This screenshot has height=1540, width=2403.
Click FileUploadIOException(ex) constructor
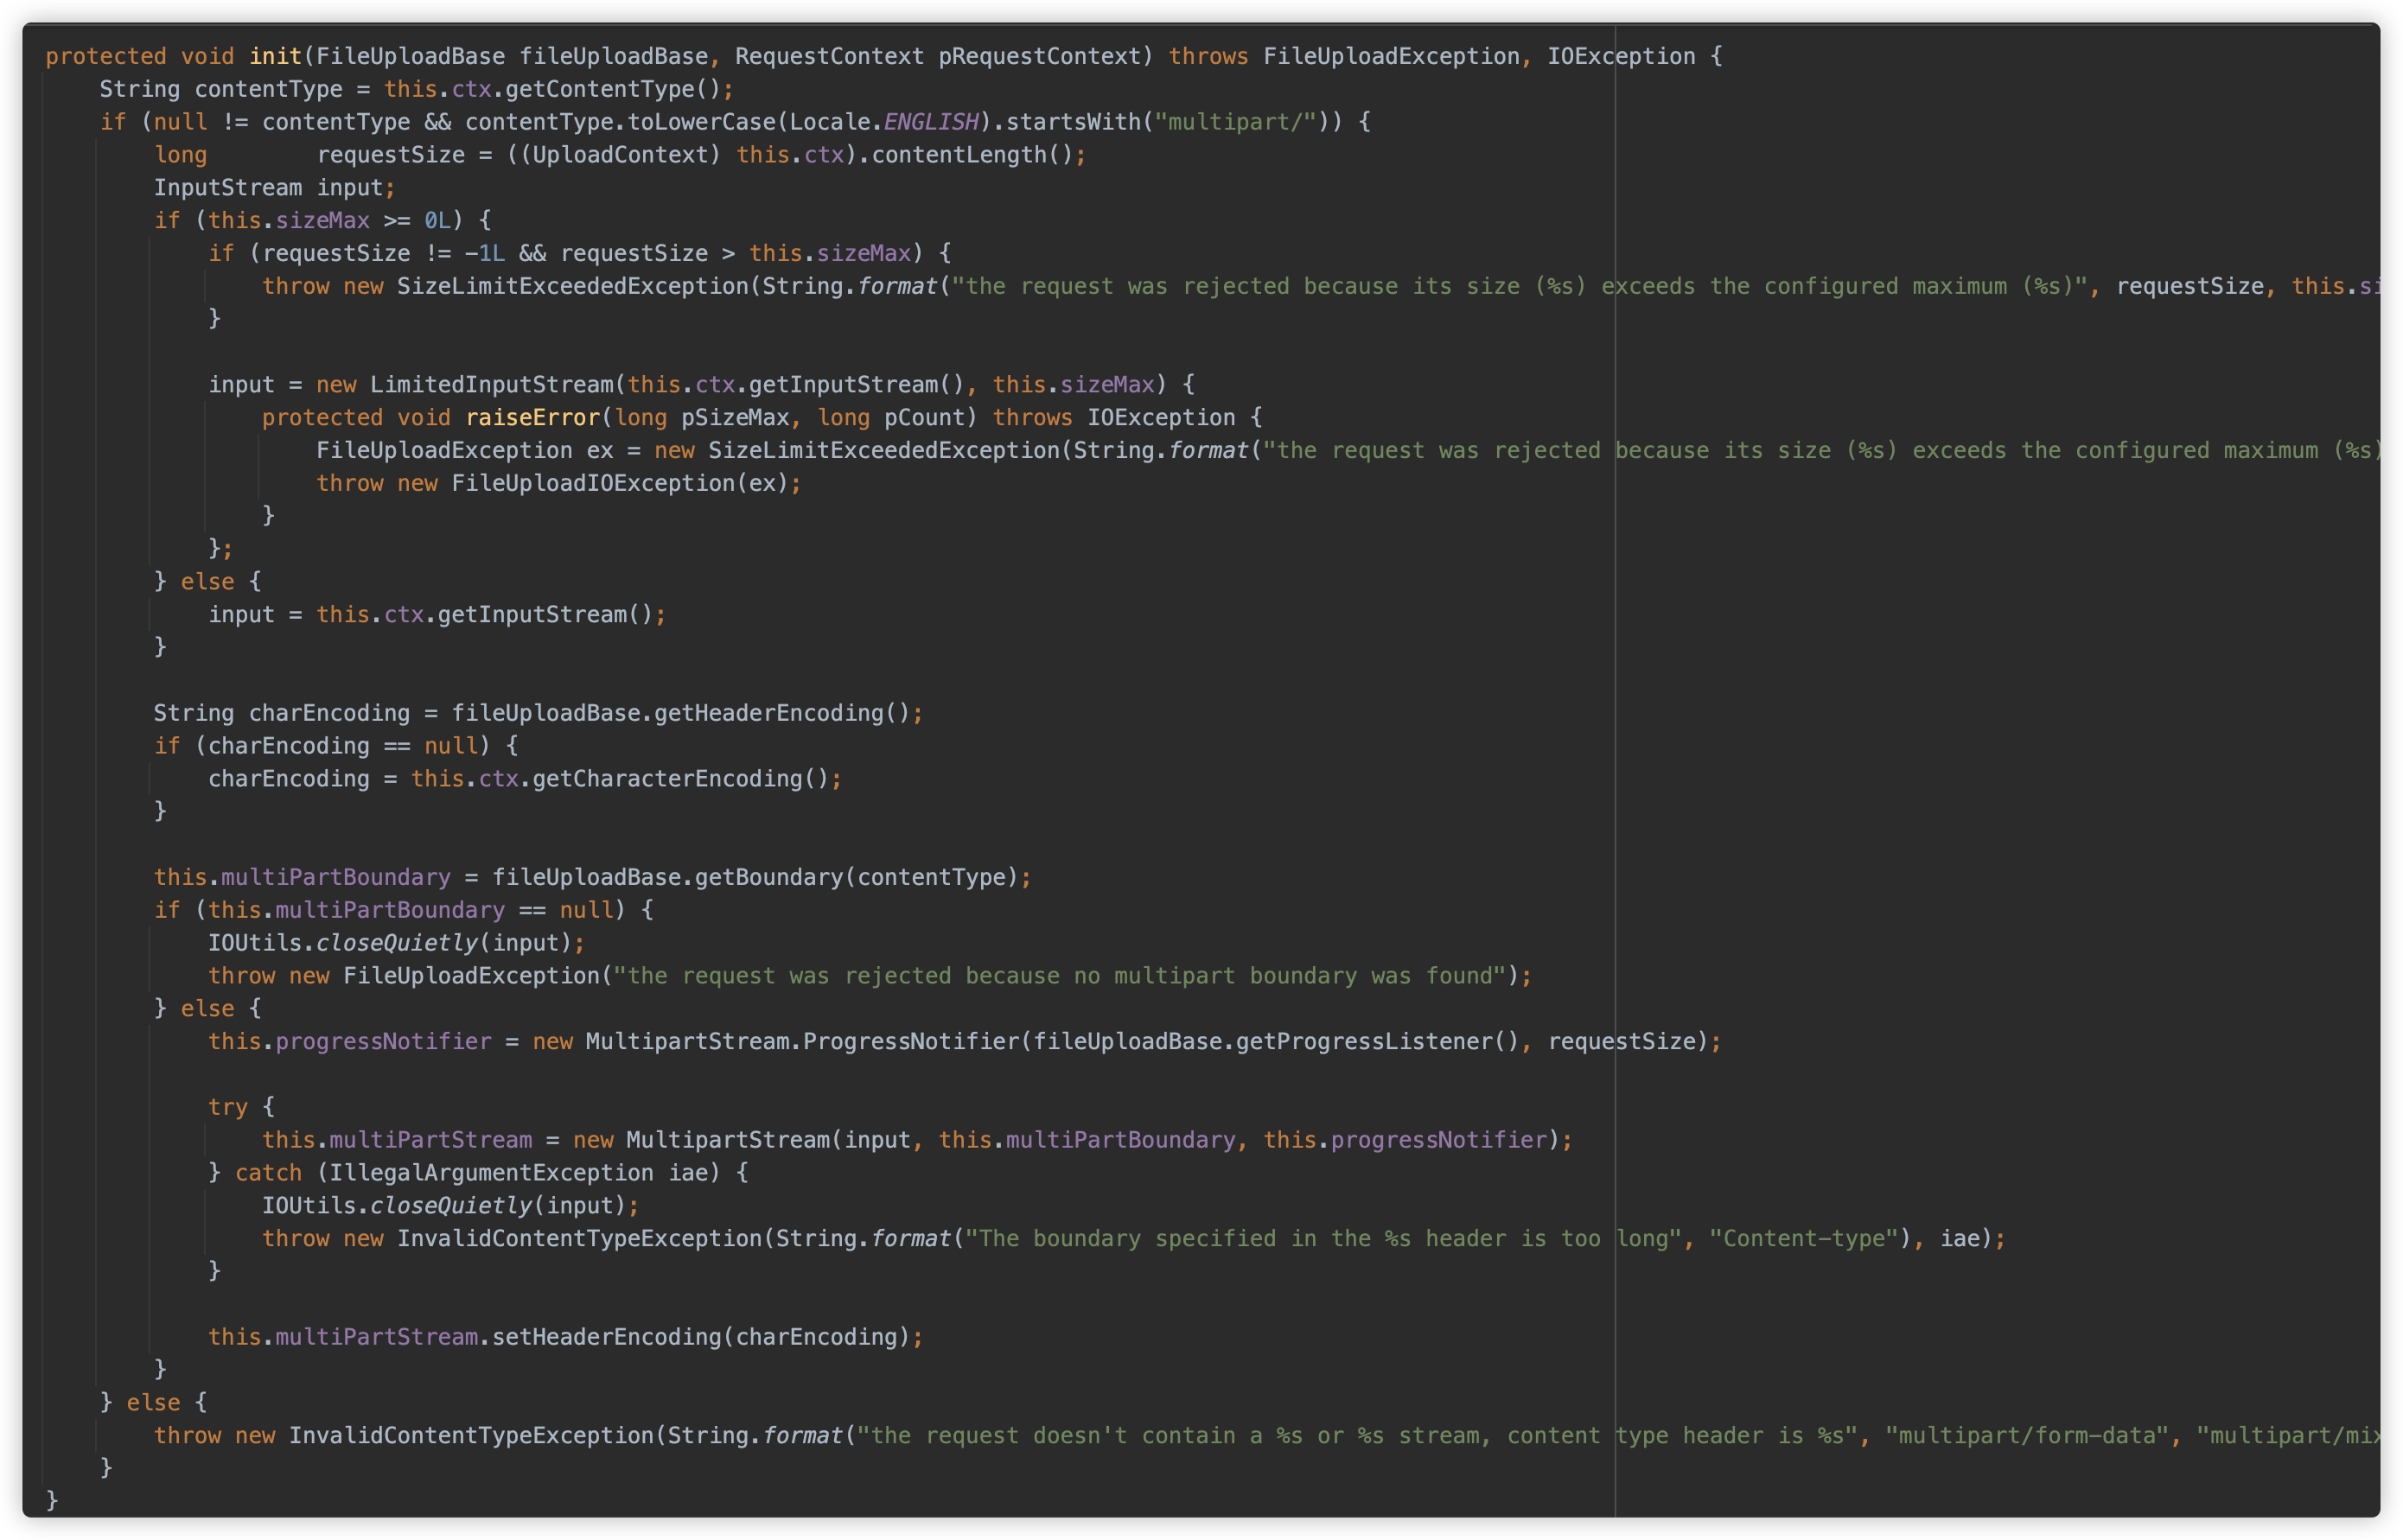pyautogui.click(x=620, y=483)
